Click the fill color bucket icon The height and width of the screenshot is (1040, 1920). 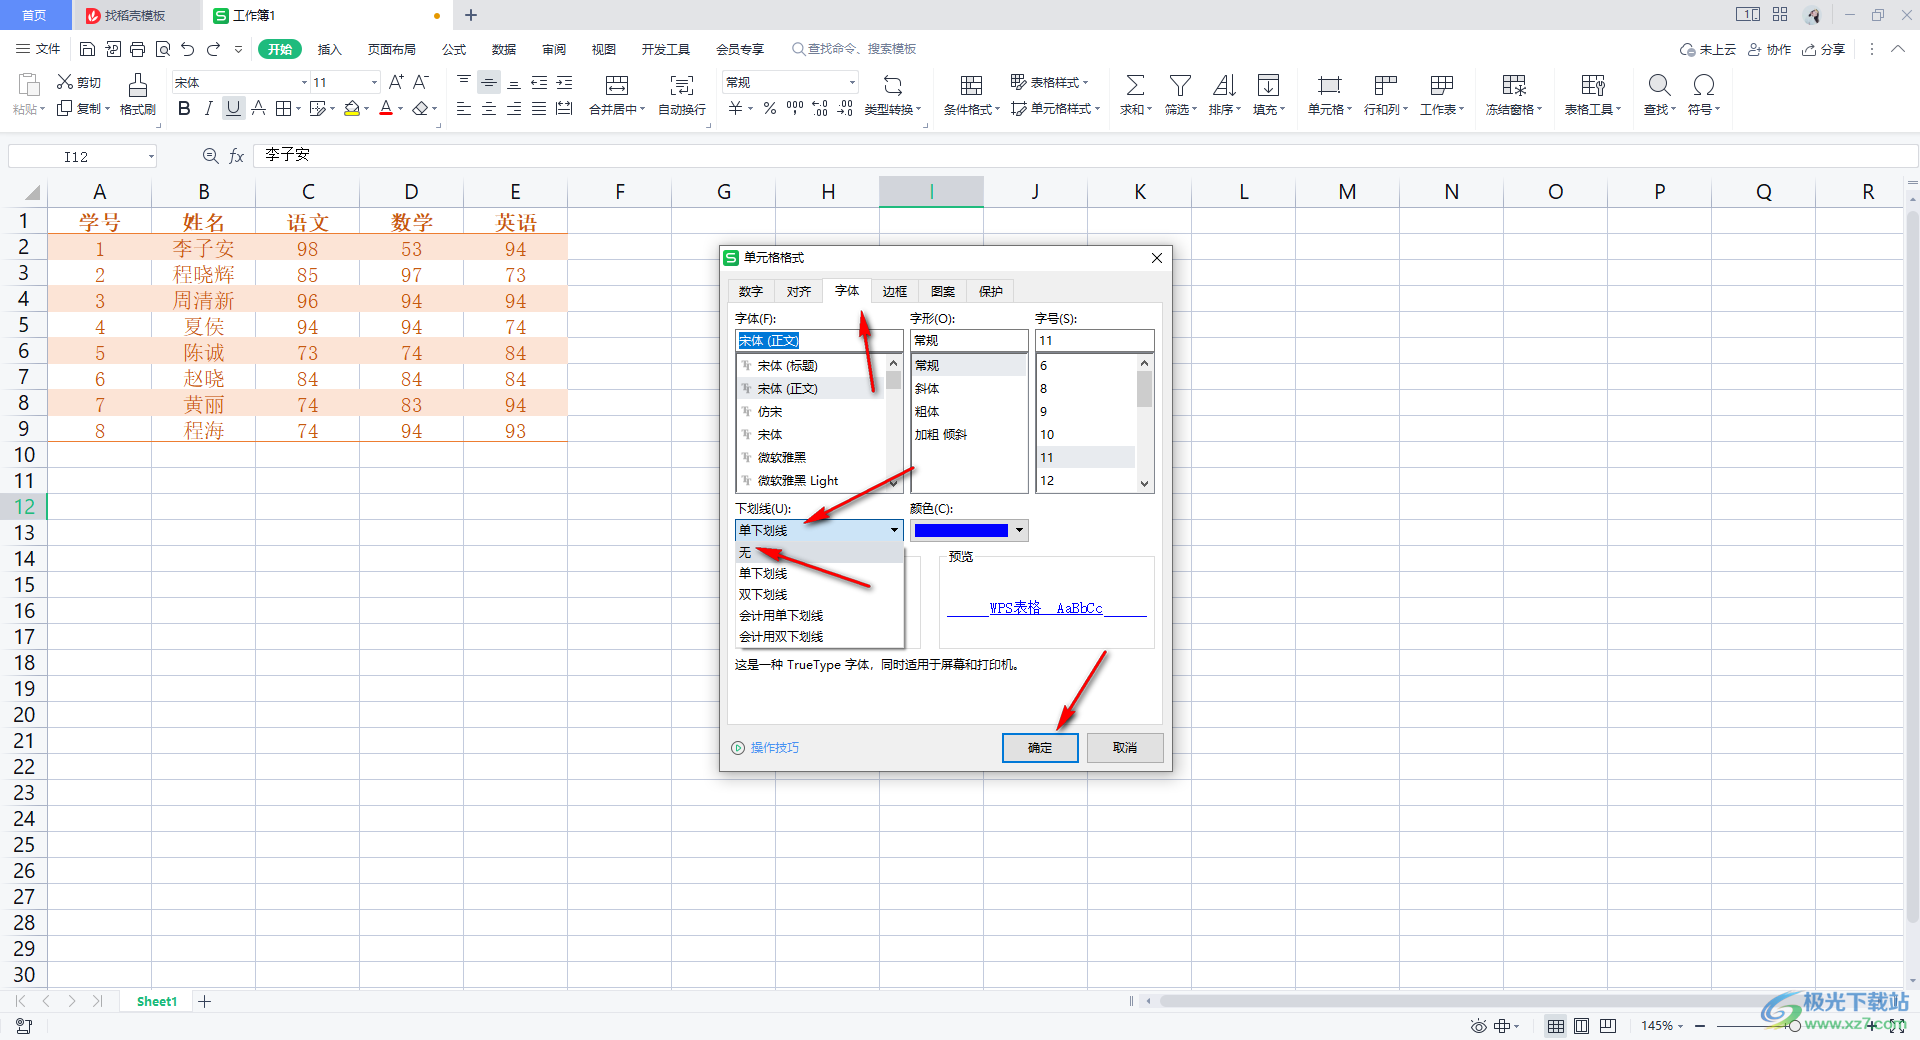[352, 108]
